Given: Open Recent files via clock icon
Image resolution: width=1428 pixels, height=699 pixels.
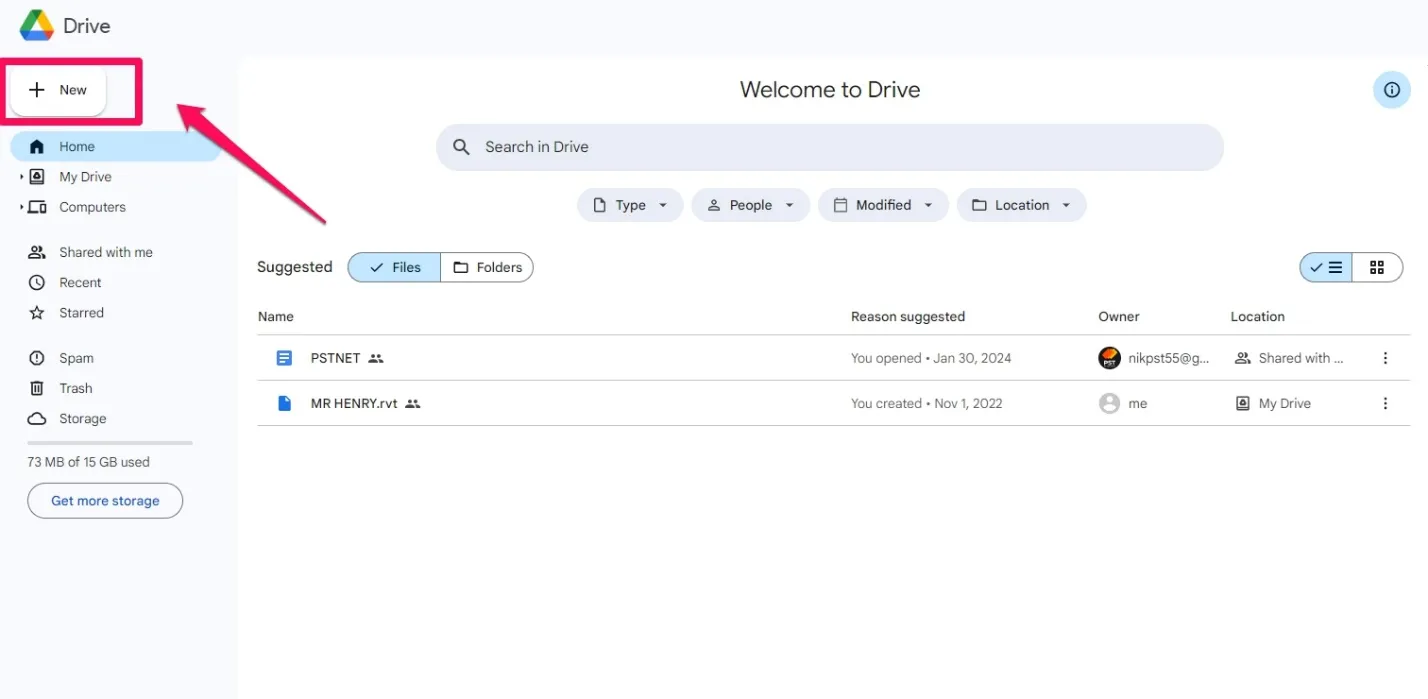Looking at the screenshot, I should coord(37,282).
